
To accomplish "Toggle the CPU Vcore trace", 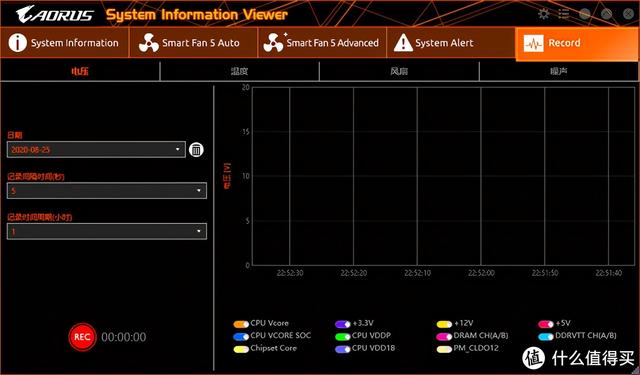I will tap(241, 324).
